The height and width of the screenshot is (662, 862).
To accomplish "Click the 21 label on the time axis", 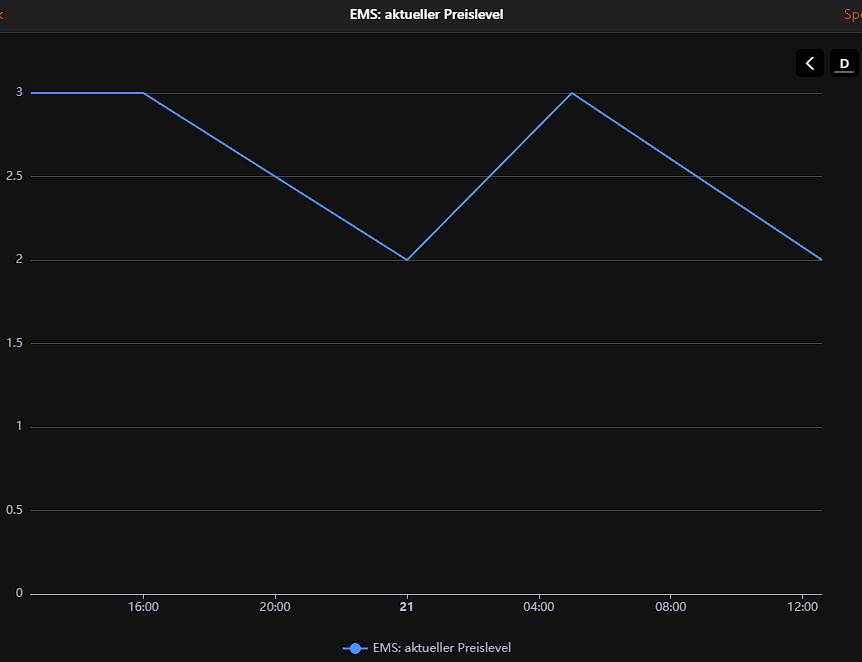I will pyautogui.click(x=406, y=606).
